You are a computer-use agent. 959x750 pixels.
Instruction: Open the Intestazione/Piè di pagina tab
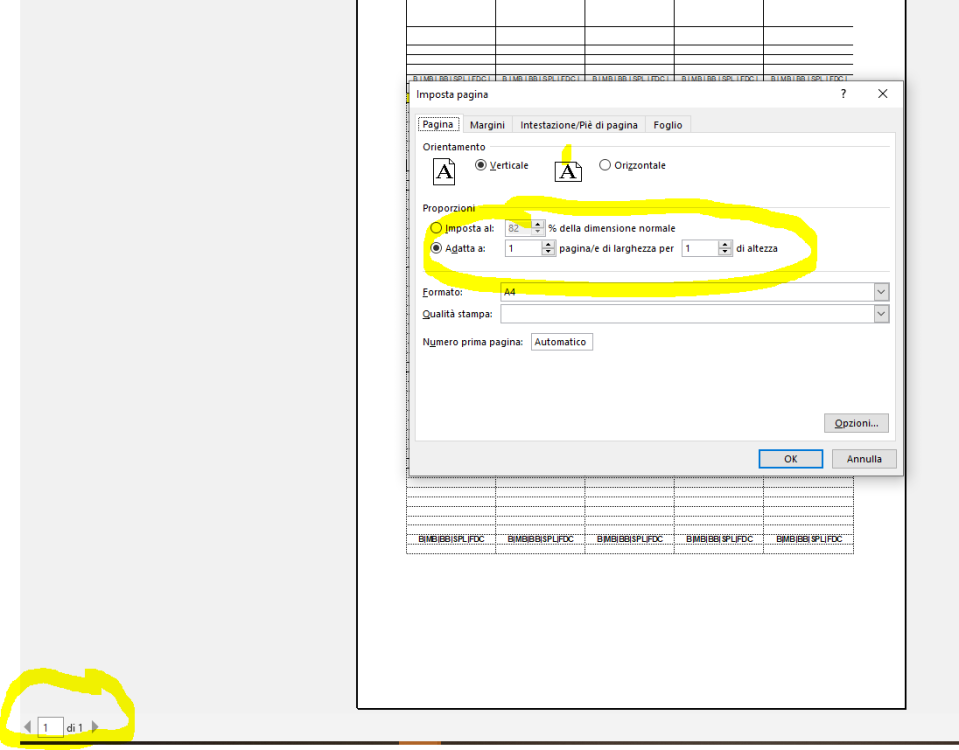pyautogui.click(x=578, y=125)
